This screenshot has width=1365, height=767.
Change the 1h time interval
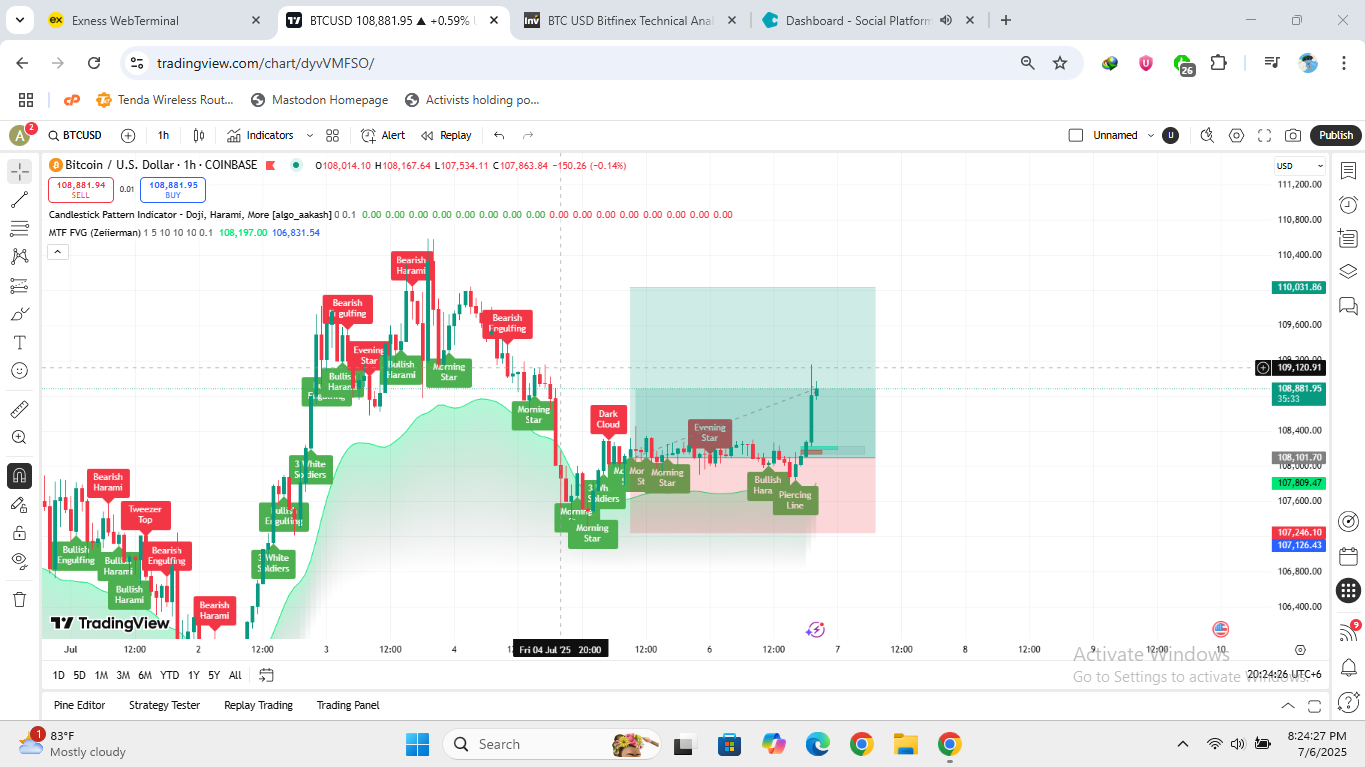163,135
